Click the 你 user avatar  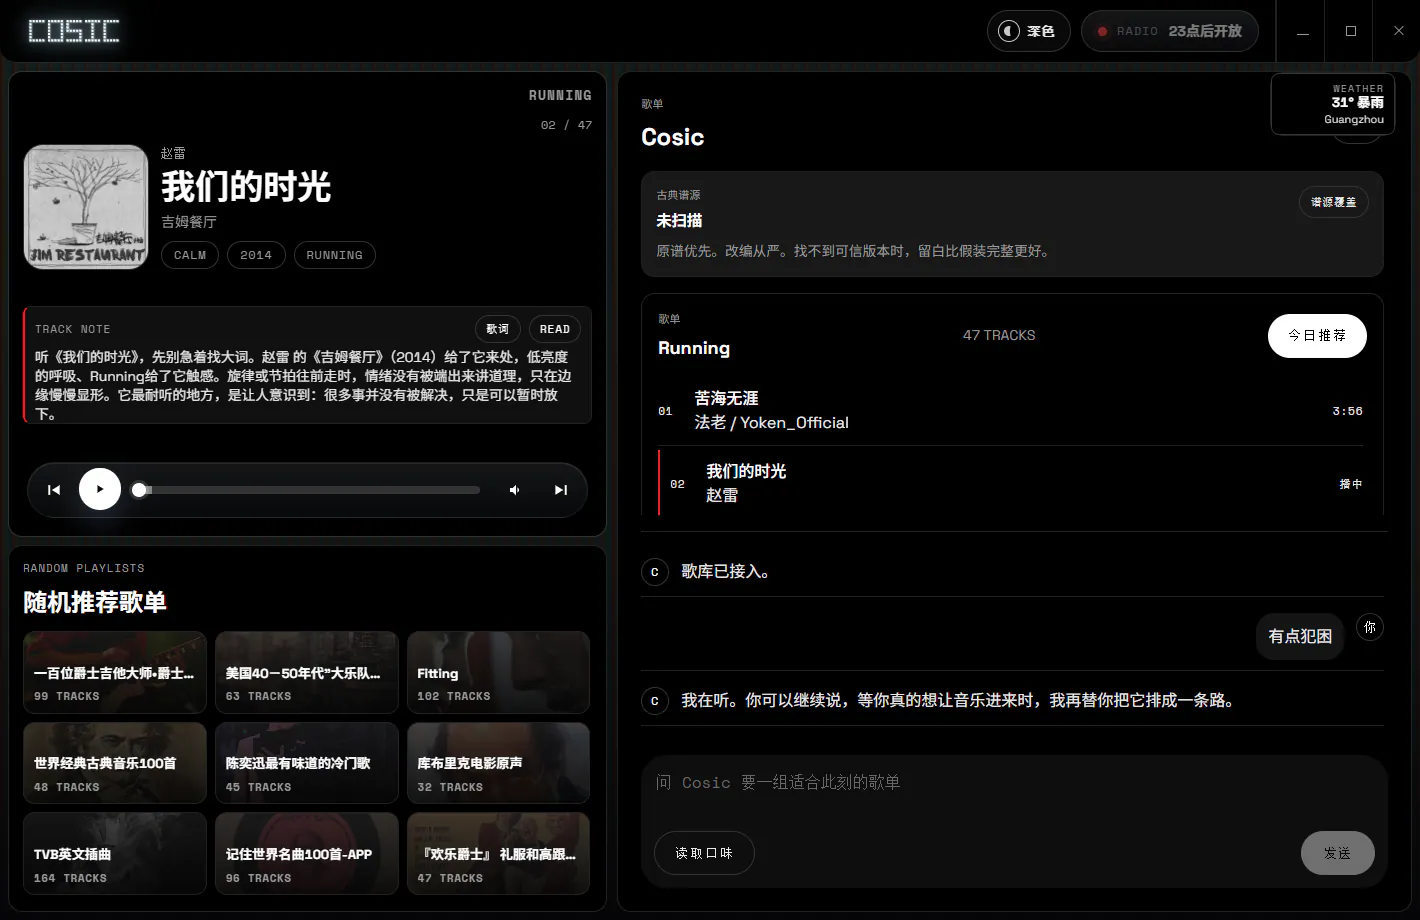[x=1370, y=627]
